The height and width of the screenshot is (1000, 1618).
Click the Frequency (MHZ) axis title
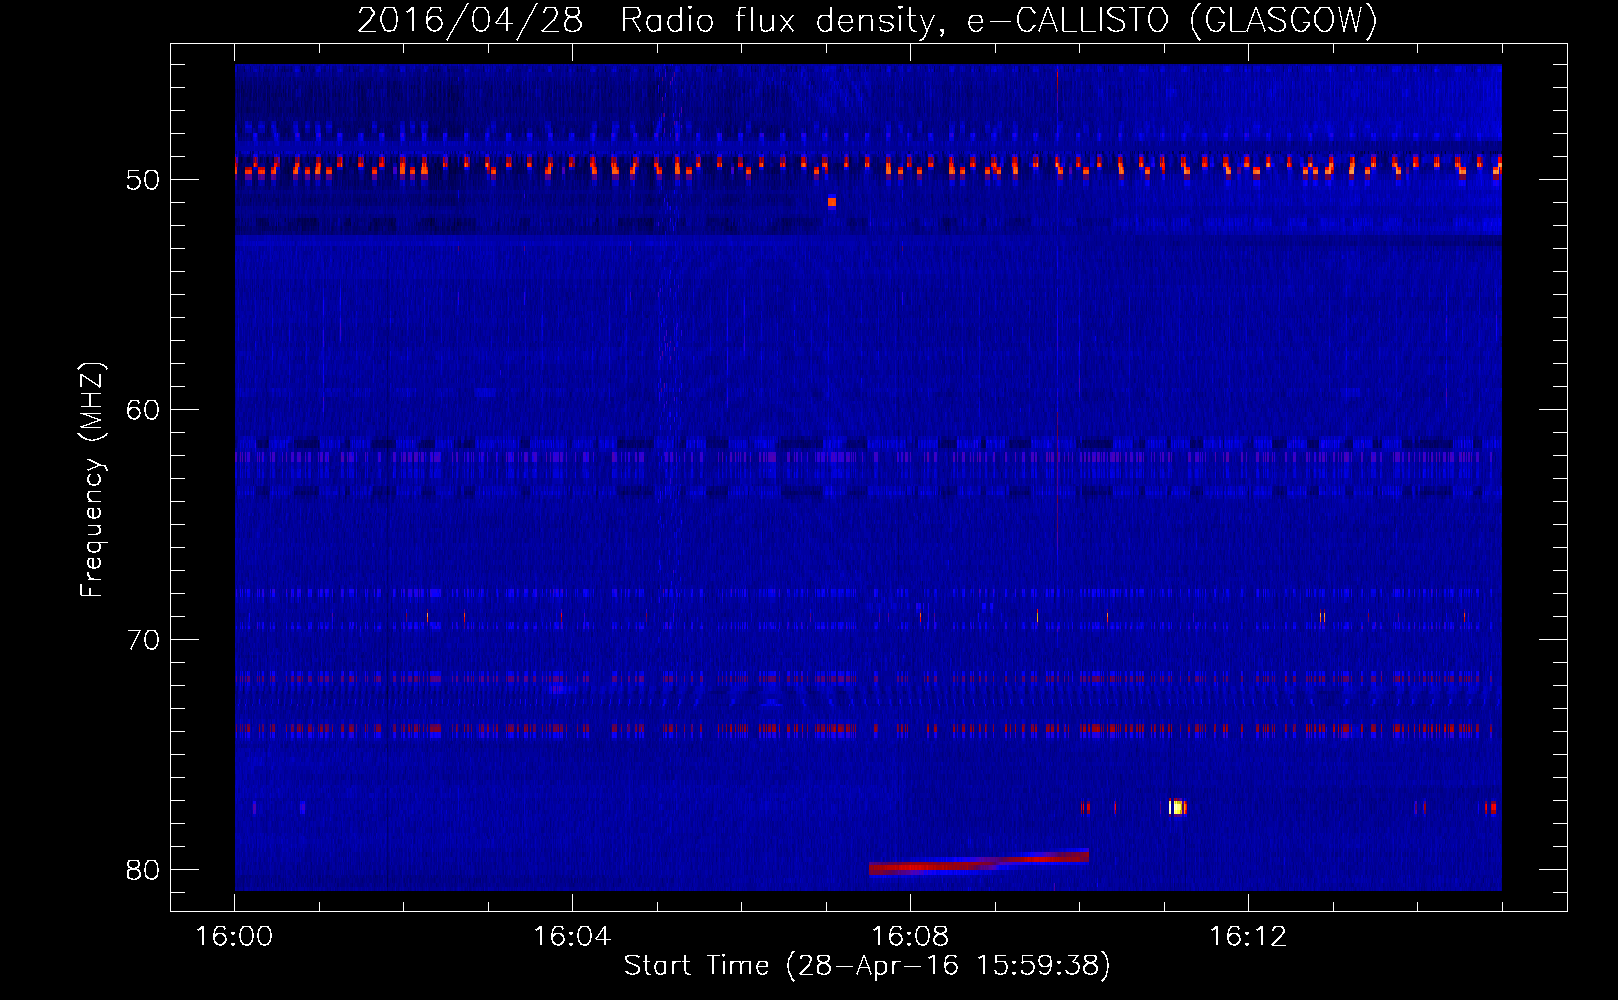click(x=92, y=480)
